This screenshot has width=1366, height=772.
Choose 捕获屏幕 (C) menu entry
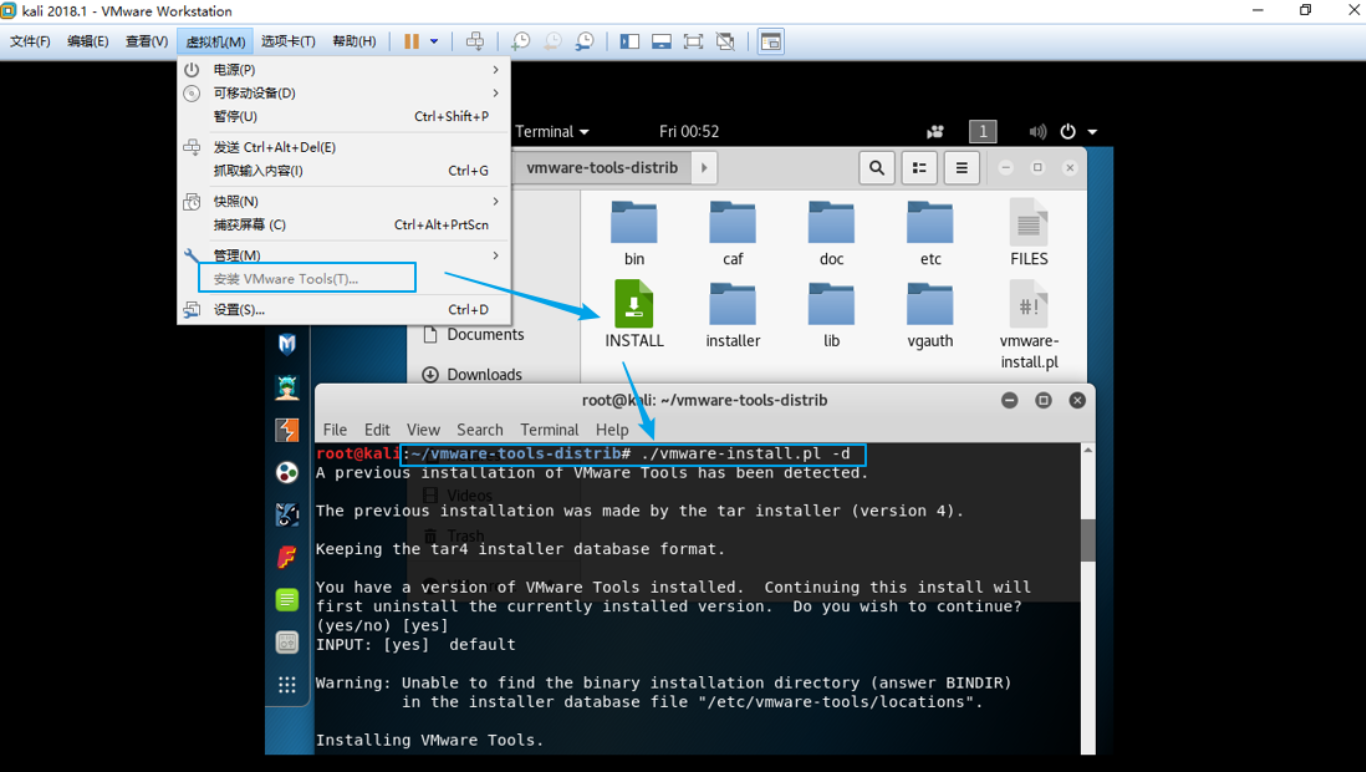click(344, 224)
